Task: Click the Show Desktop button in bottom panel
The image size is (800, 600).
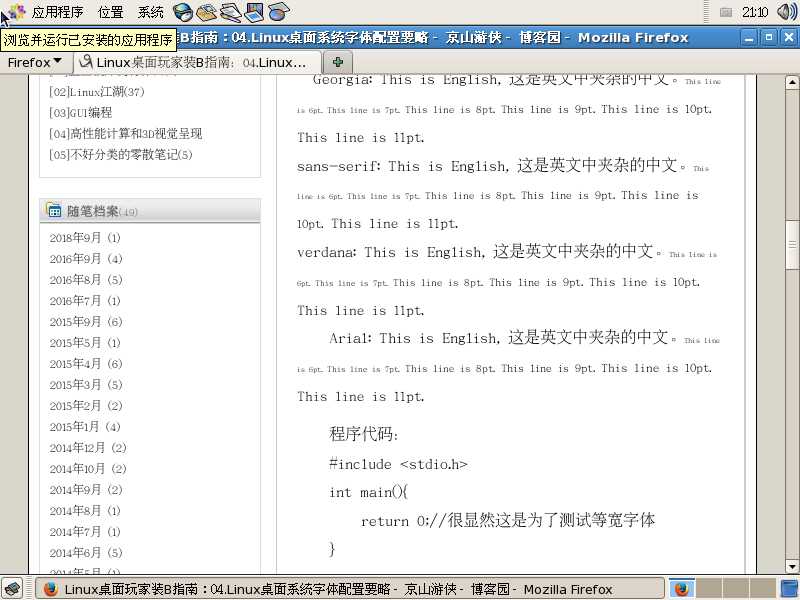Action: [x=12, y=588]
